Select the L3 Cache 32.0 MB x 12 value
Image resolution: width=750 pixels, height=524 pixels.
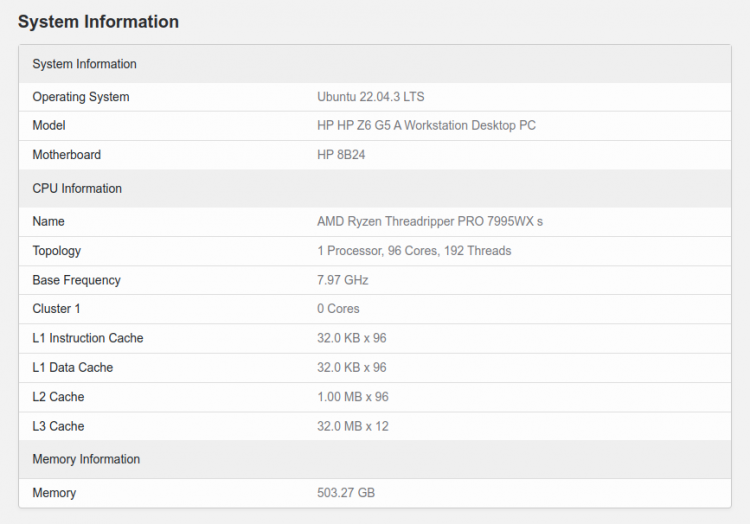point(353,426)
